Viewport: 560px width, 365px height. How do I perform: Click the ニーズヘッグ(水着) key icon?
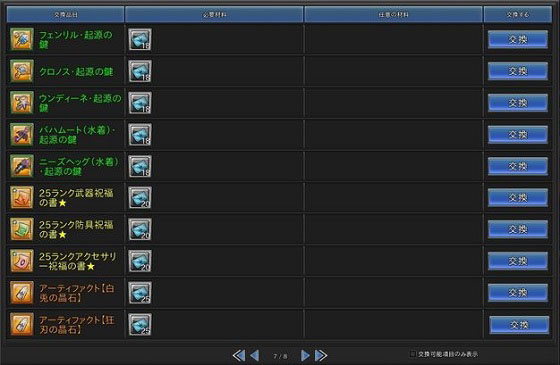[22, 166]
